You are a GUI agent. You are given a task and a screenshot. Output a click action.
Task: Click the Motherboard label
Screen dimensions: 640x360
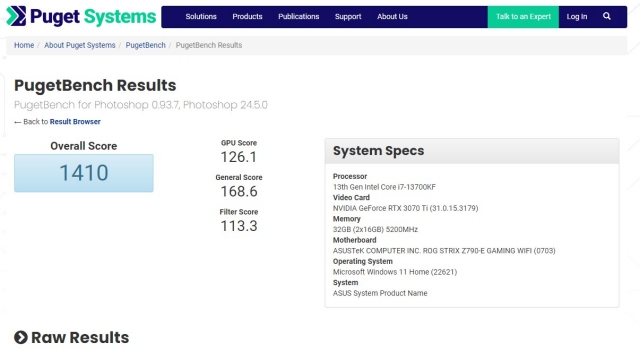[x=354, y=240]
